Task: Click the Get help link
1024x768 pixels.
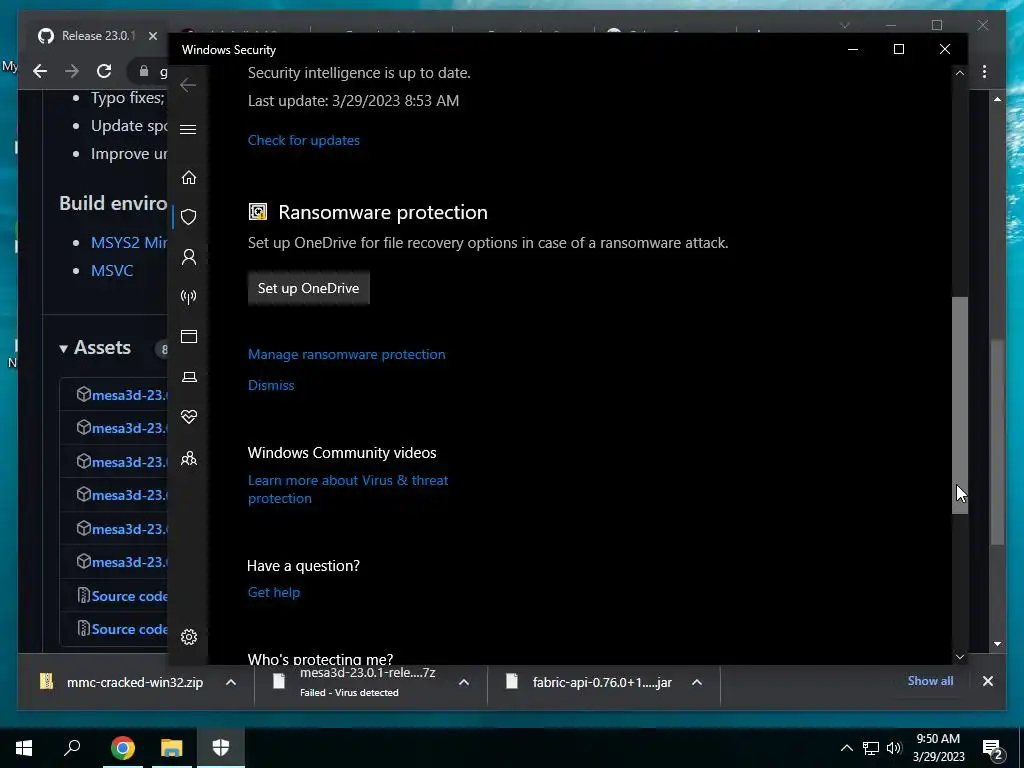Action: [274, 592]
